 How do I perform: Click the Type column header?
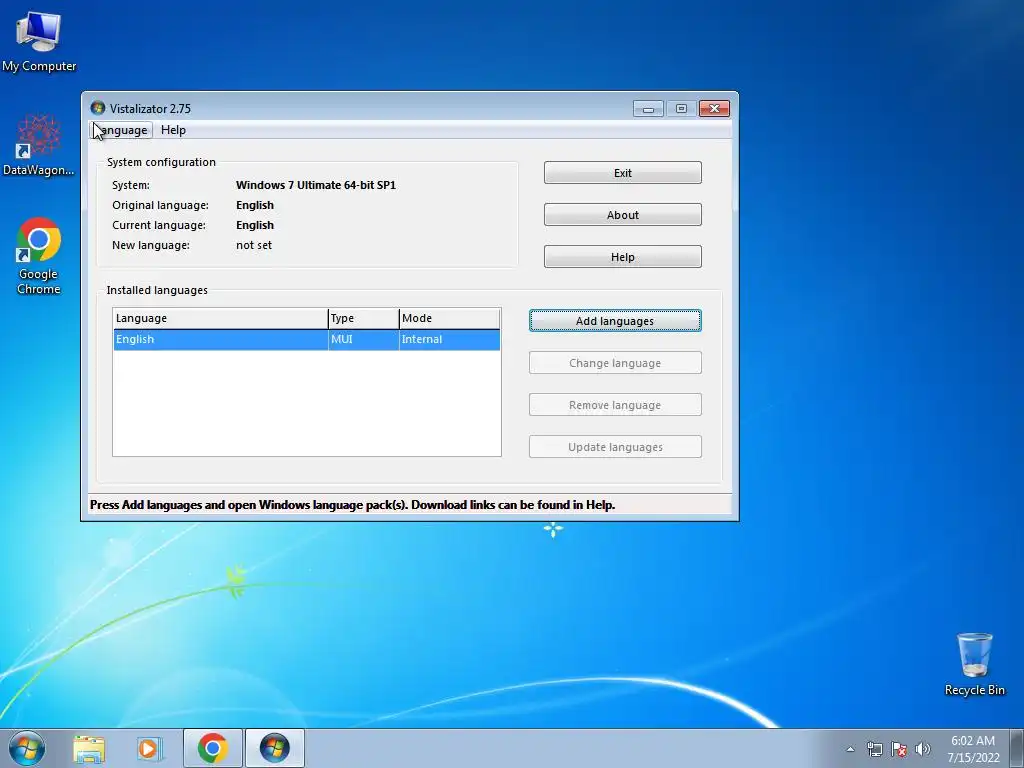point(363,318)
